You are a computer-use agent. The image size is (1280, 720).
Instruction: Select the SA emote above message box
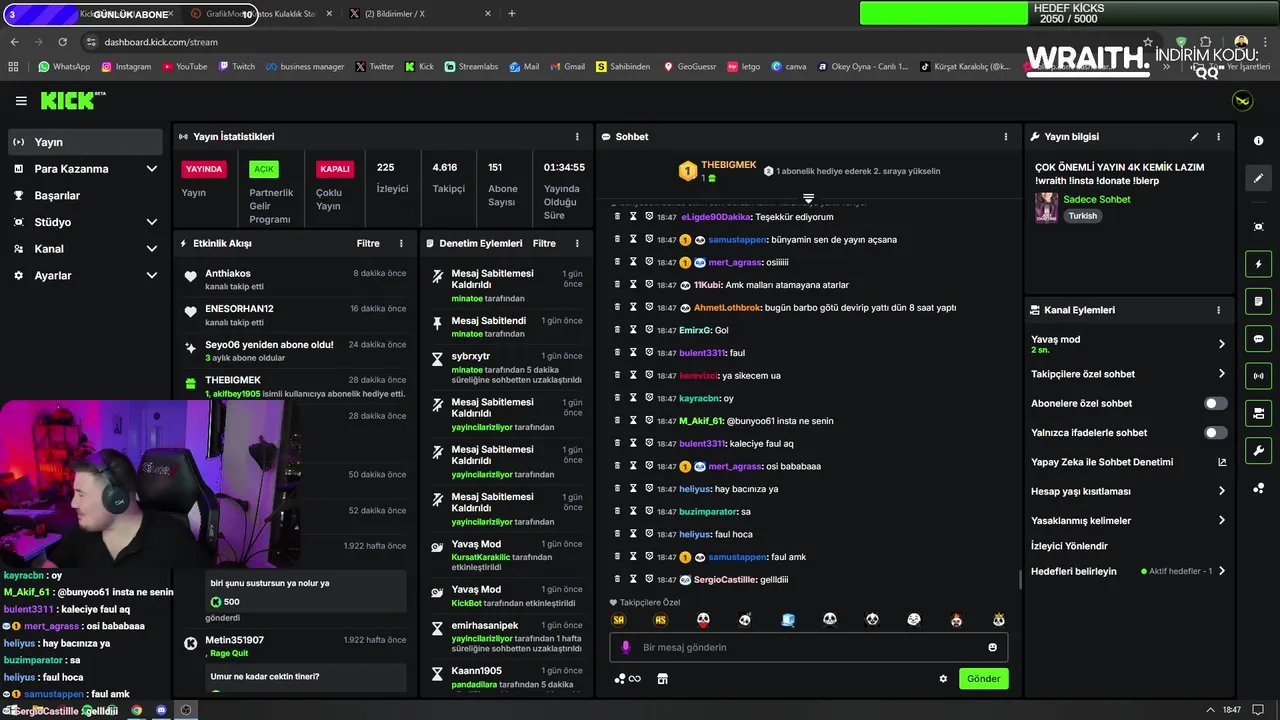coord(619,620)
